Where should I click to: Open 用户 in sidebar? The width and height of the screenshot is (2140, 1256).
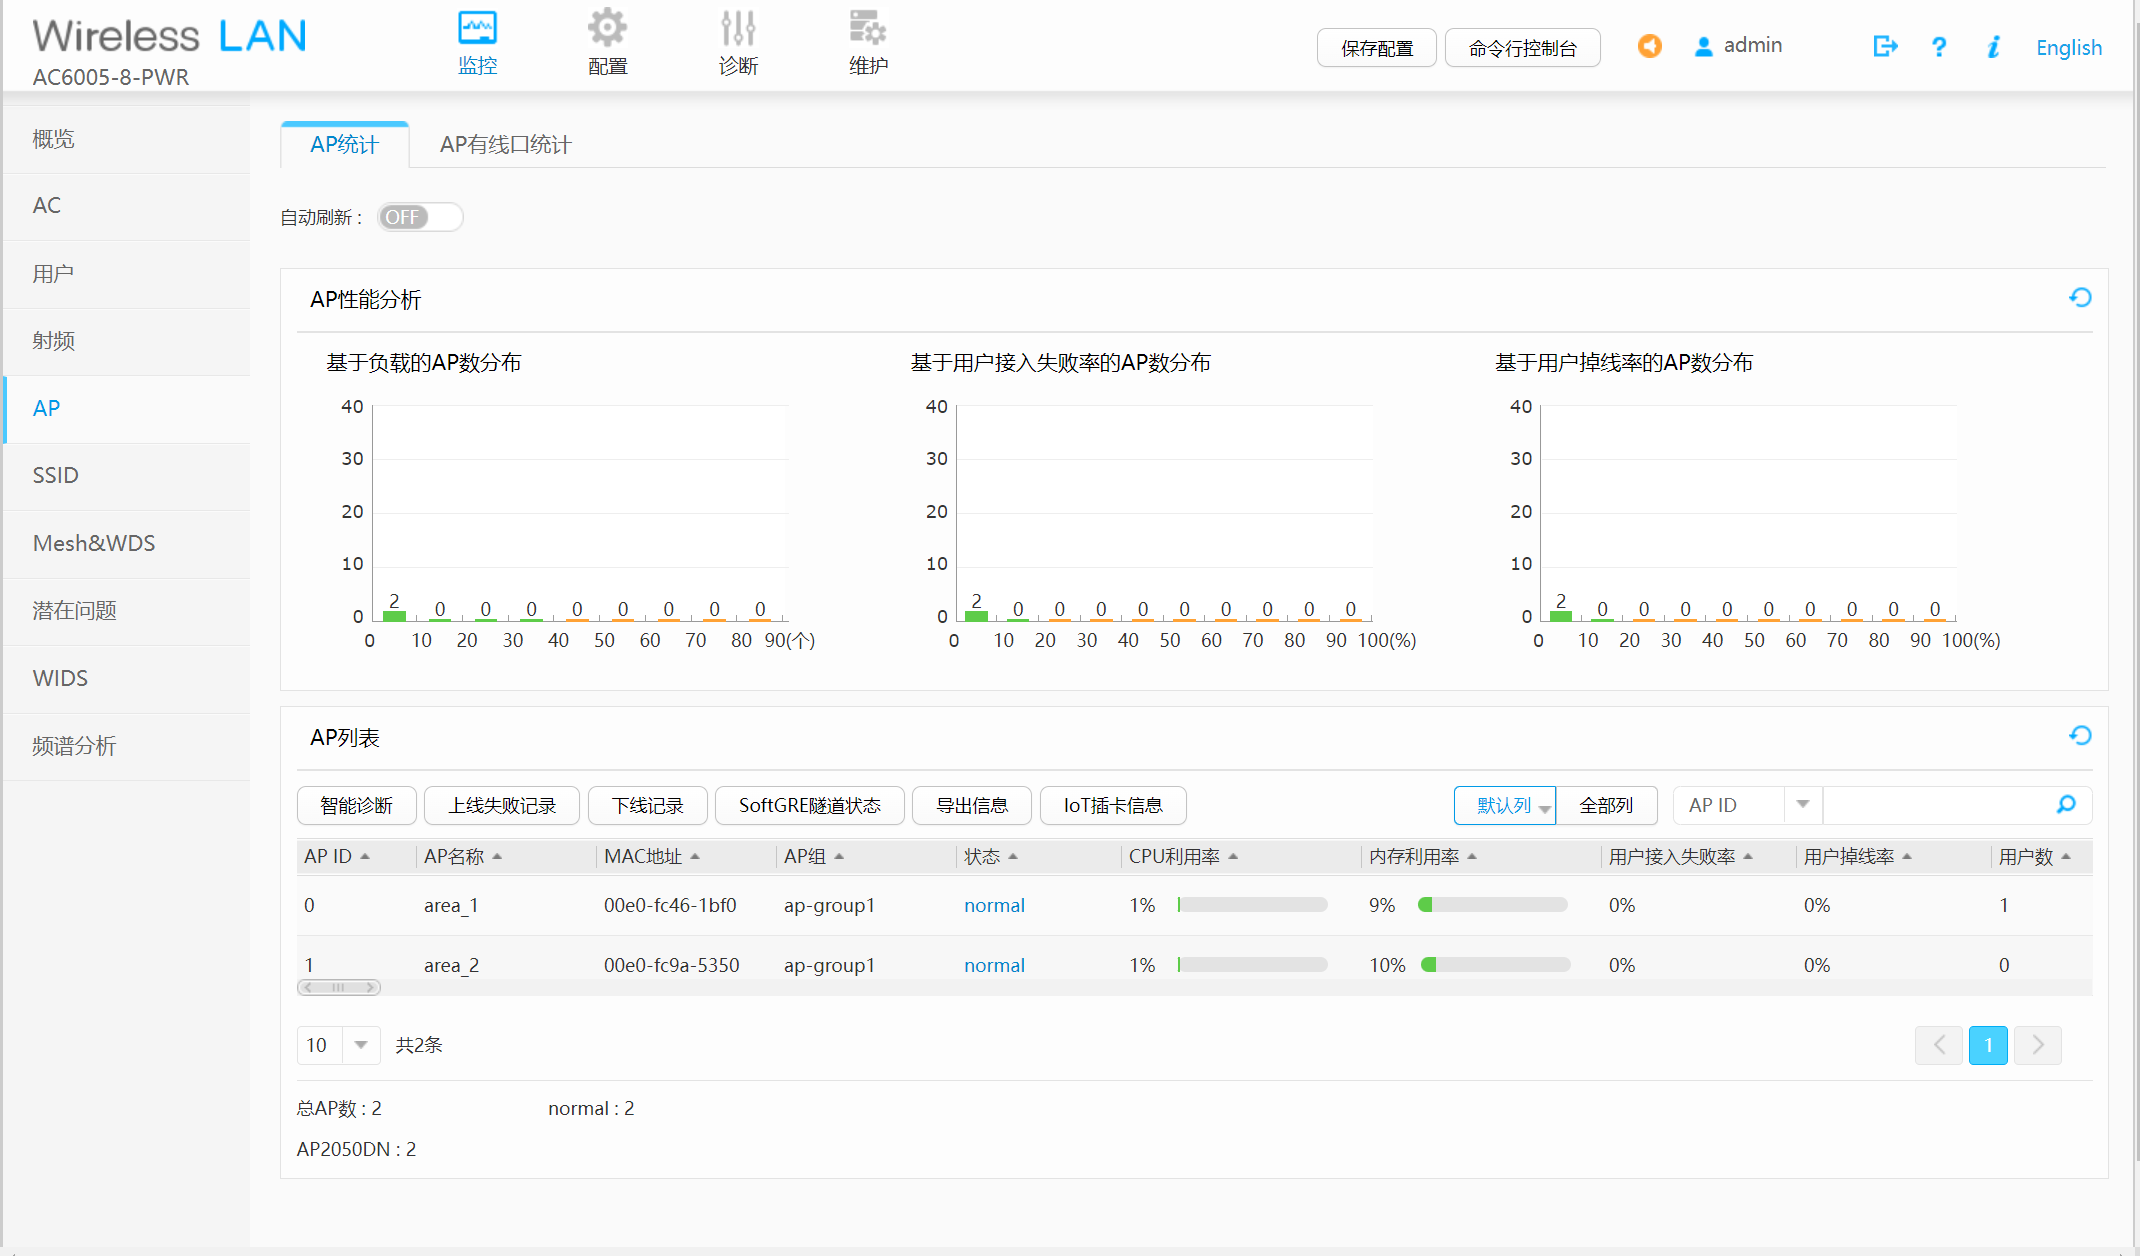pyautogui.click(x=127, y=274)
